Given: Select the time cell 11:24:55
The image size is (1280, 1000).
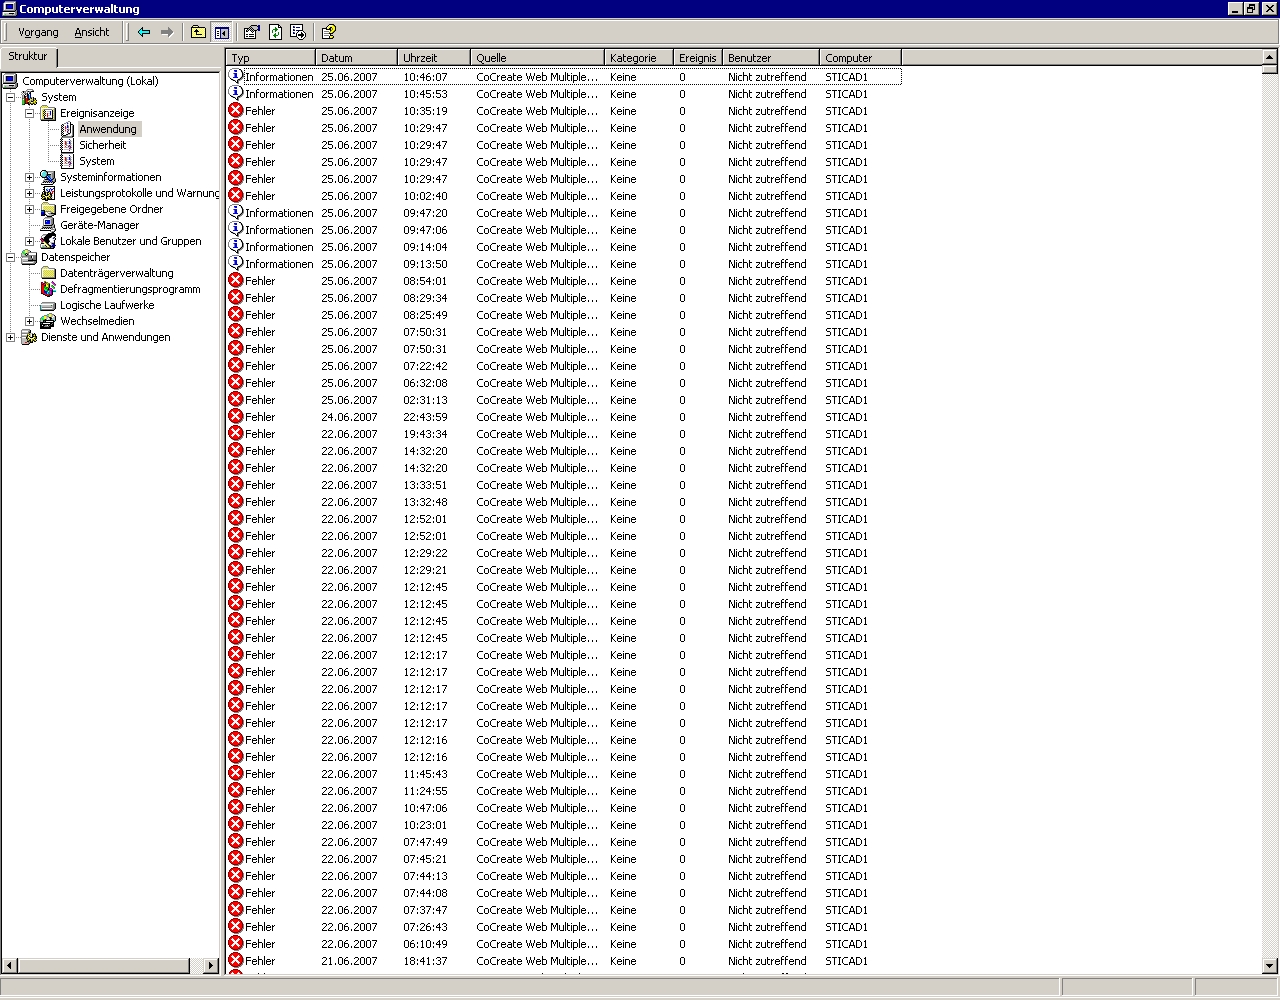Looking at the screenshot, I should (425, 791).
